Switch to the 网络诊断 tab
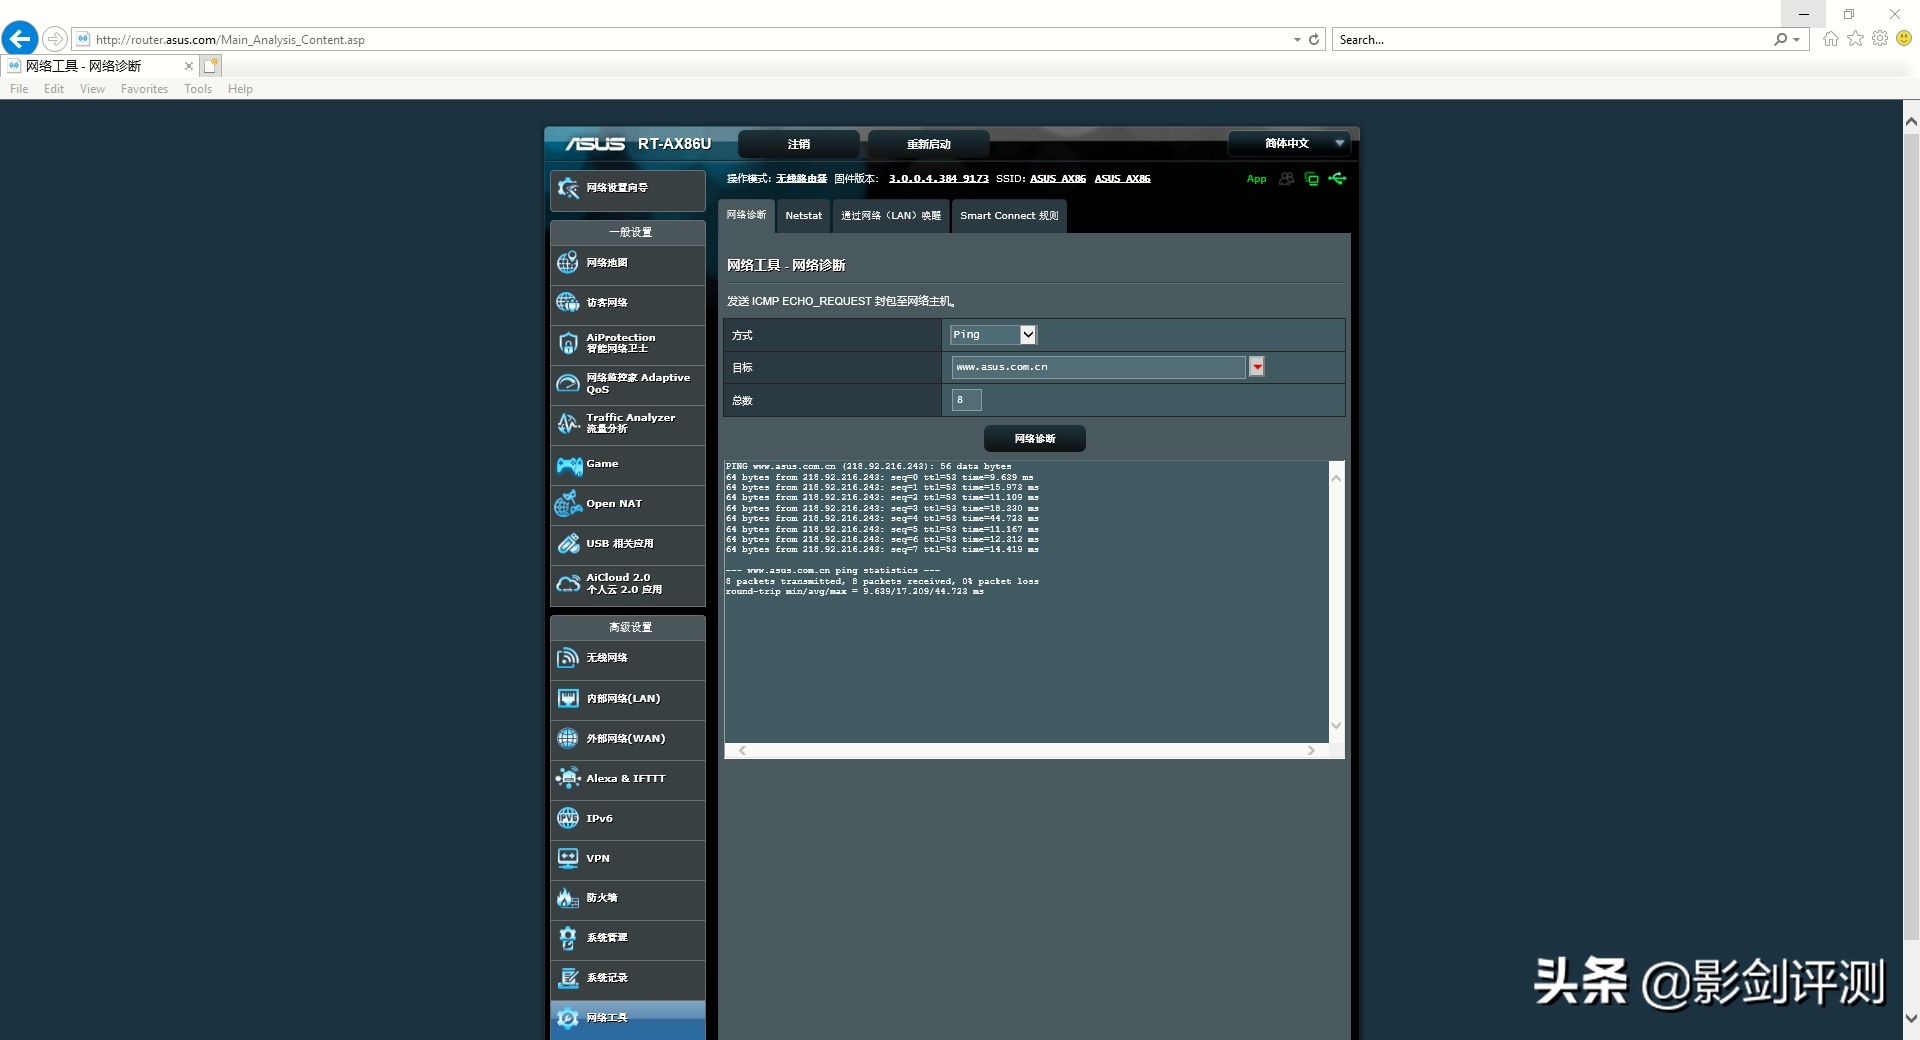Screen dimensions: 1920x1040 [747, 216]
